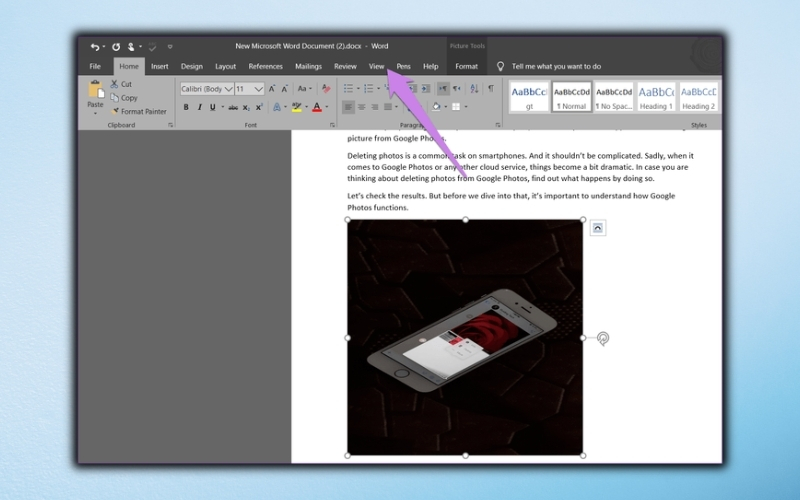
Task: Toggle left-to-right text direction
Action: pyautogui.click(x=443, y=89)
